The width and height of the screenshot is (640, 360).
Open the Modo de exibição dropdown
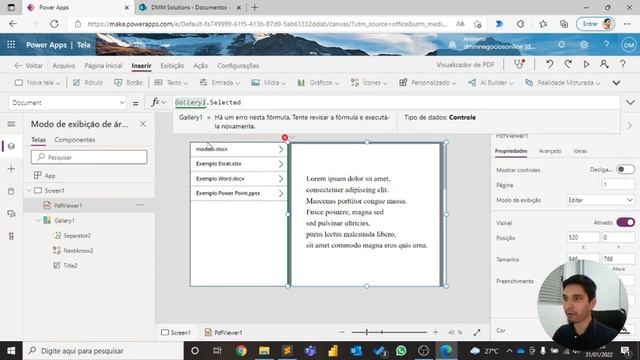coord(600,200)
